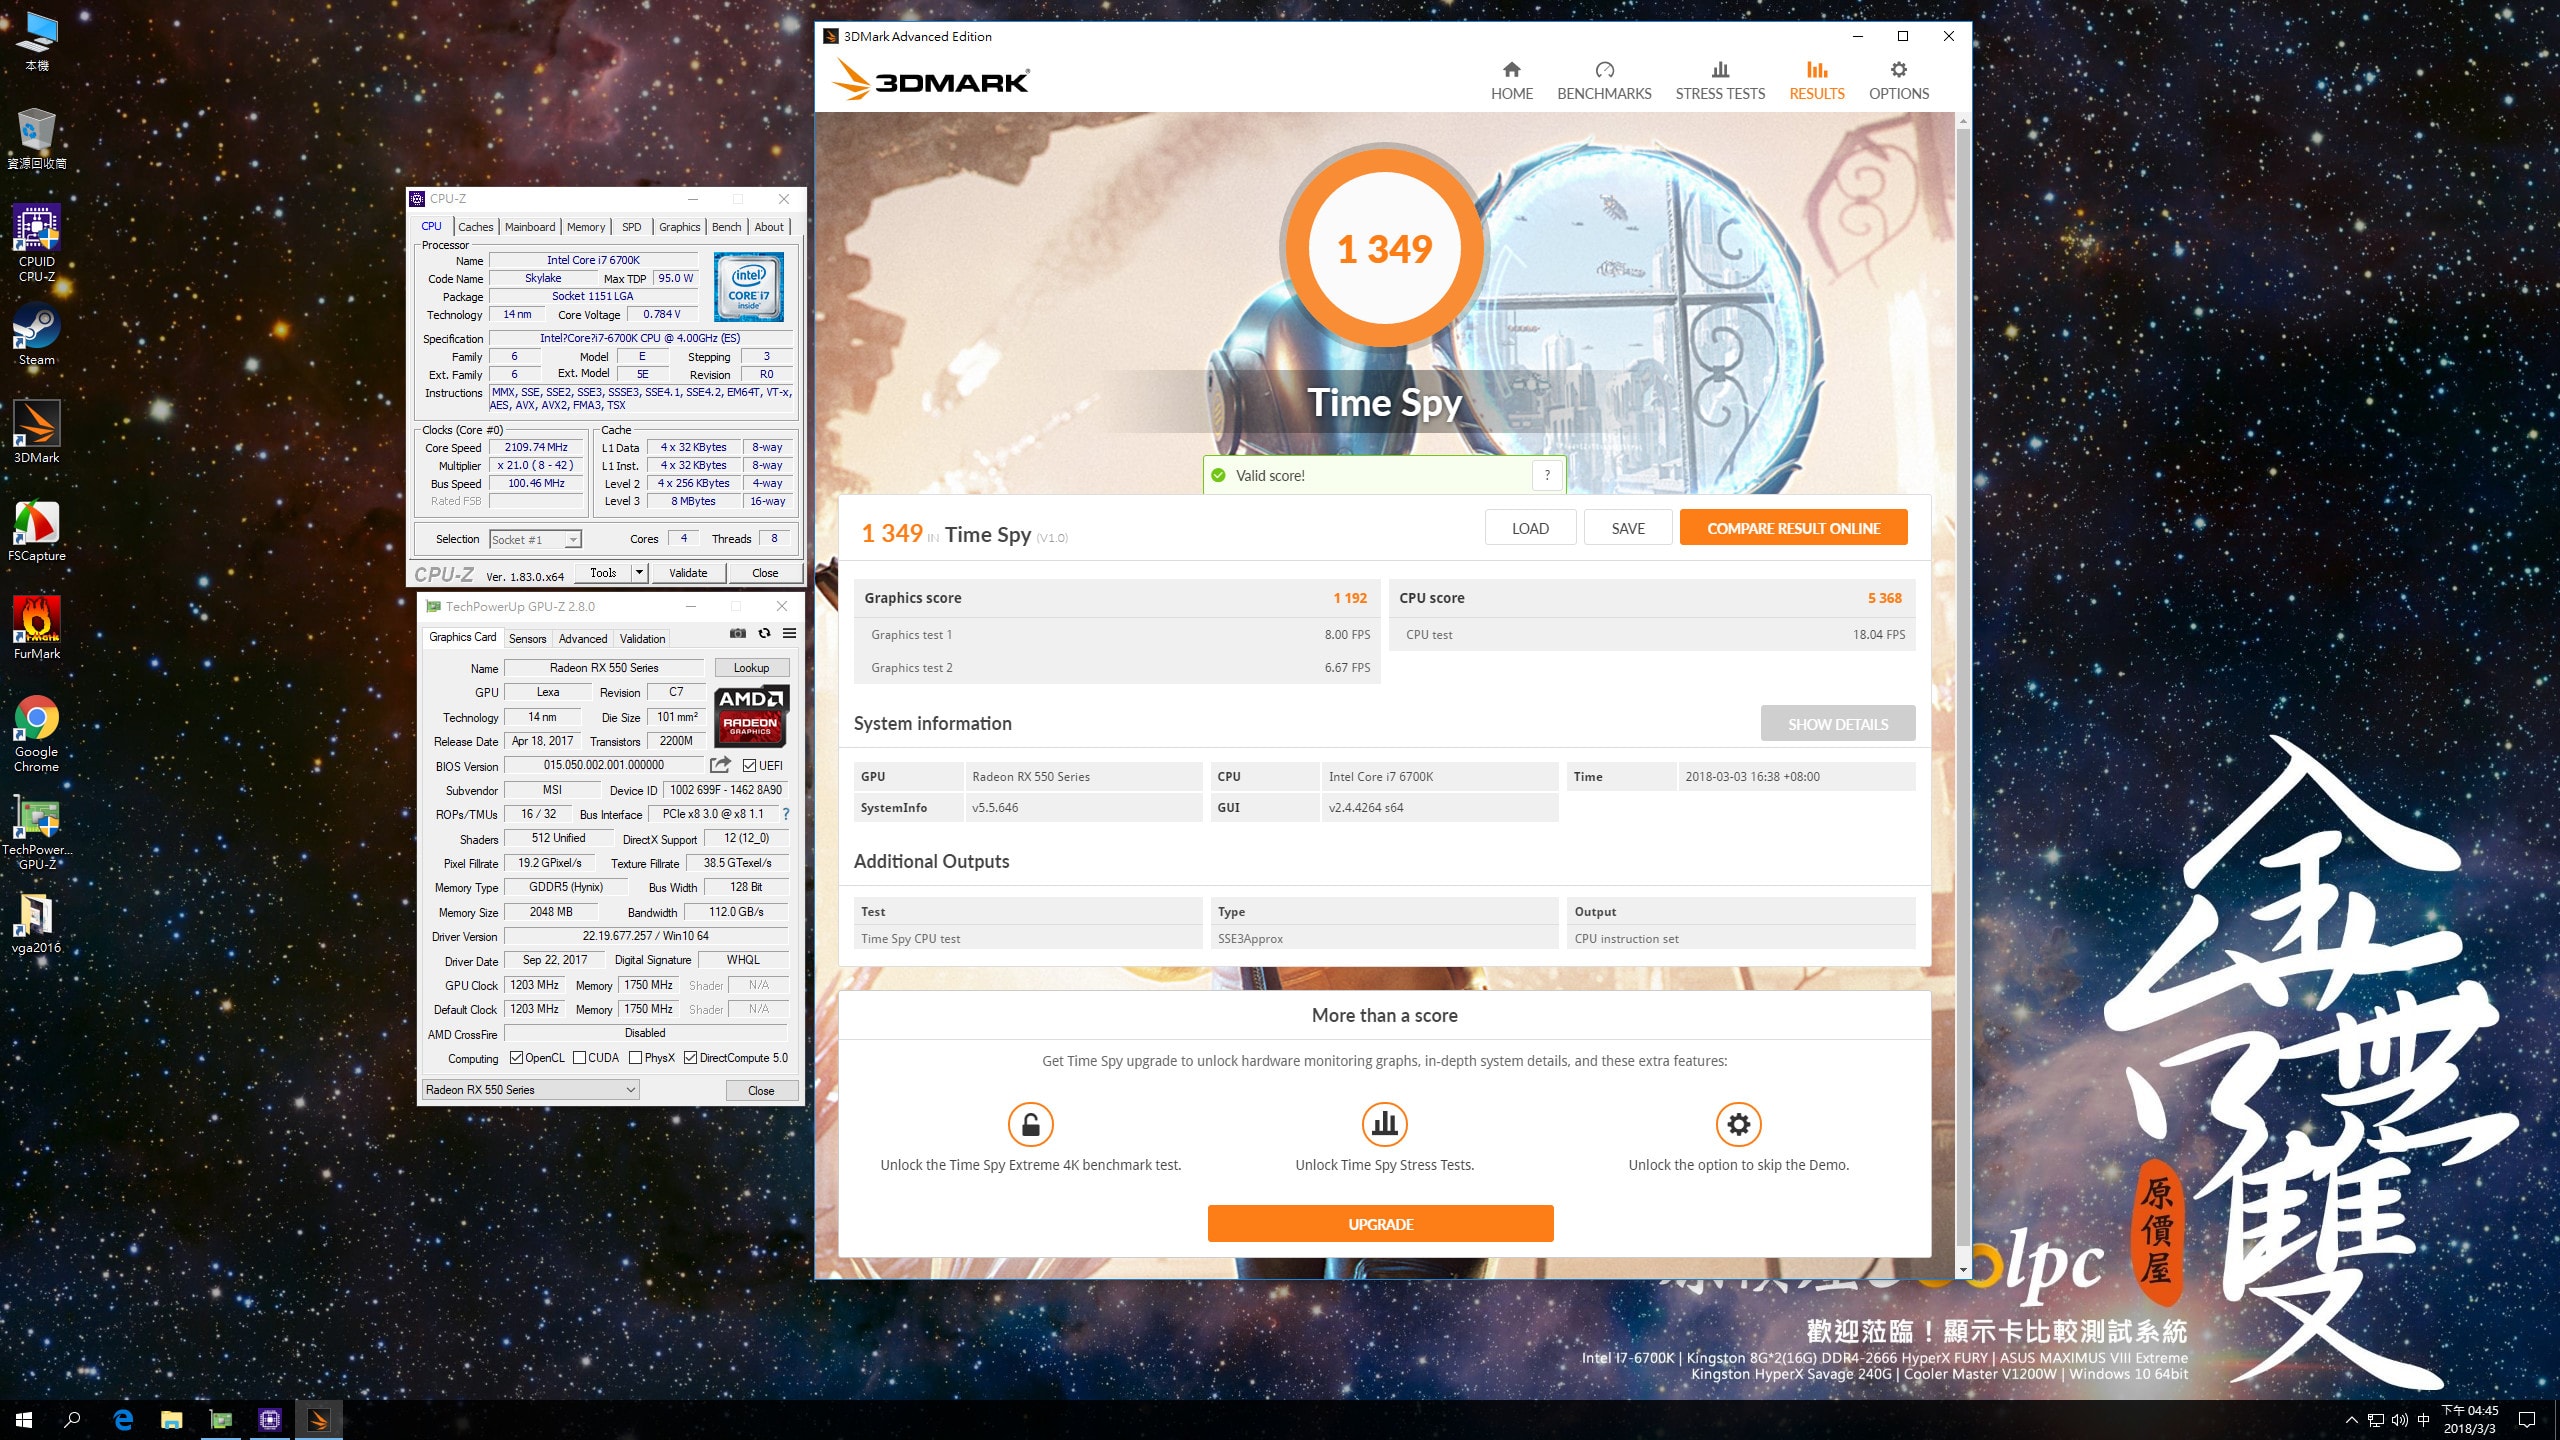
Task: Open the Advanced tab in GPU-Z
Action: [x=583, y=638]
